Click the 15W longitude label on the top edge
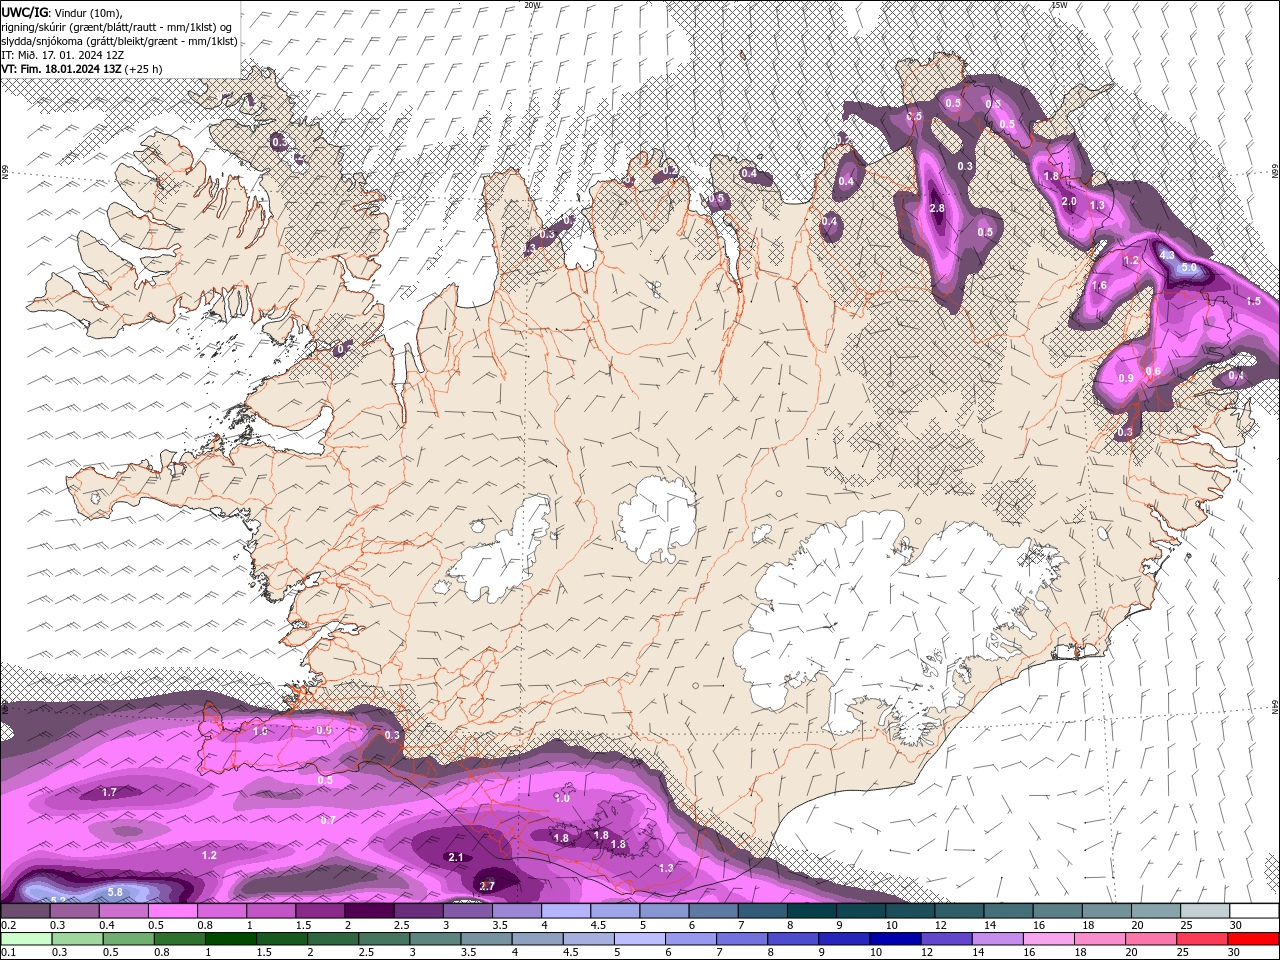1280x960 pixels. 1059,5
